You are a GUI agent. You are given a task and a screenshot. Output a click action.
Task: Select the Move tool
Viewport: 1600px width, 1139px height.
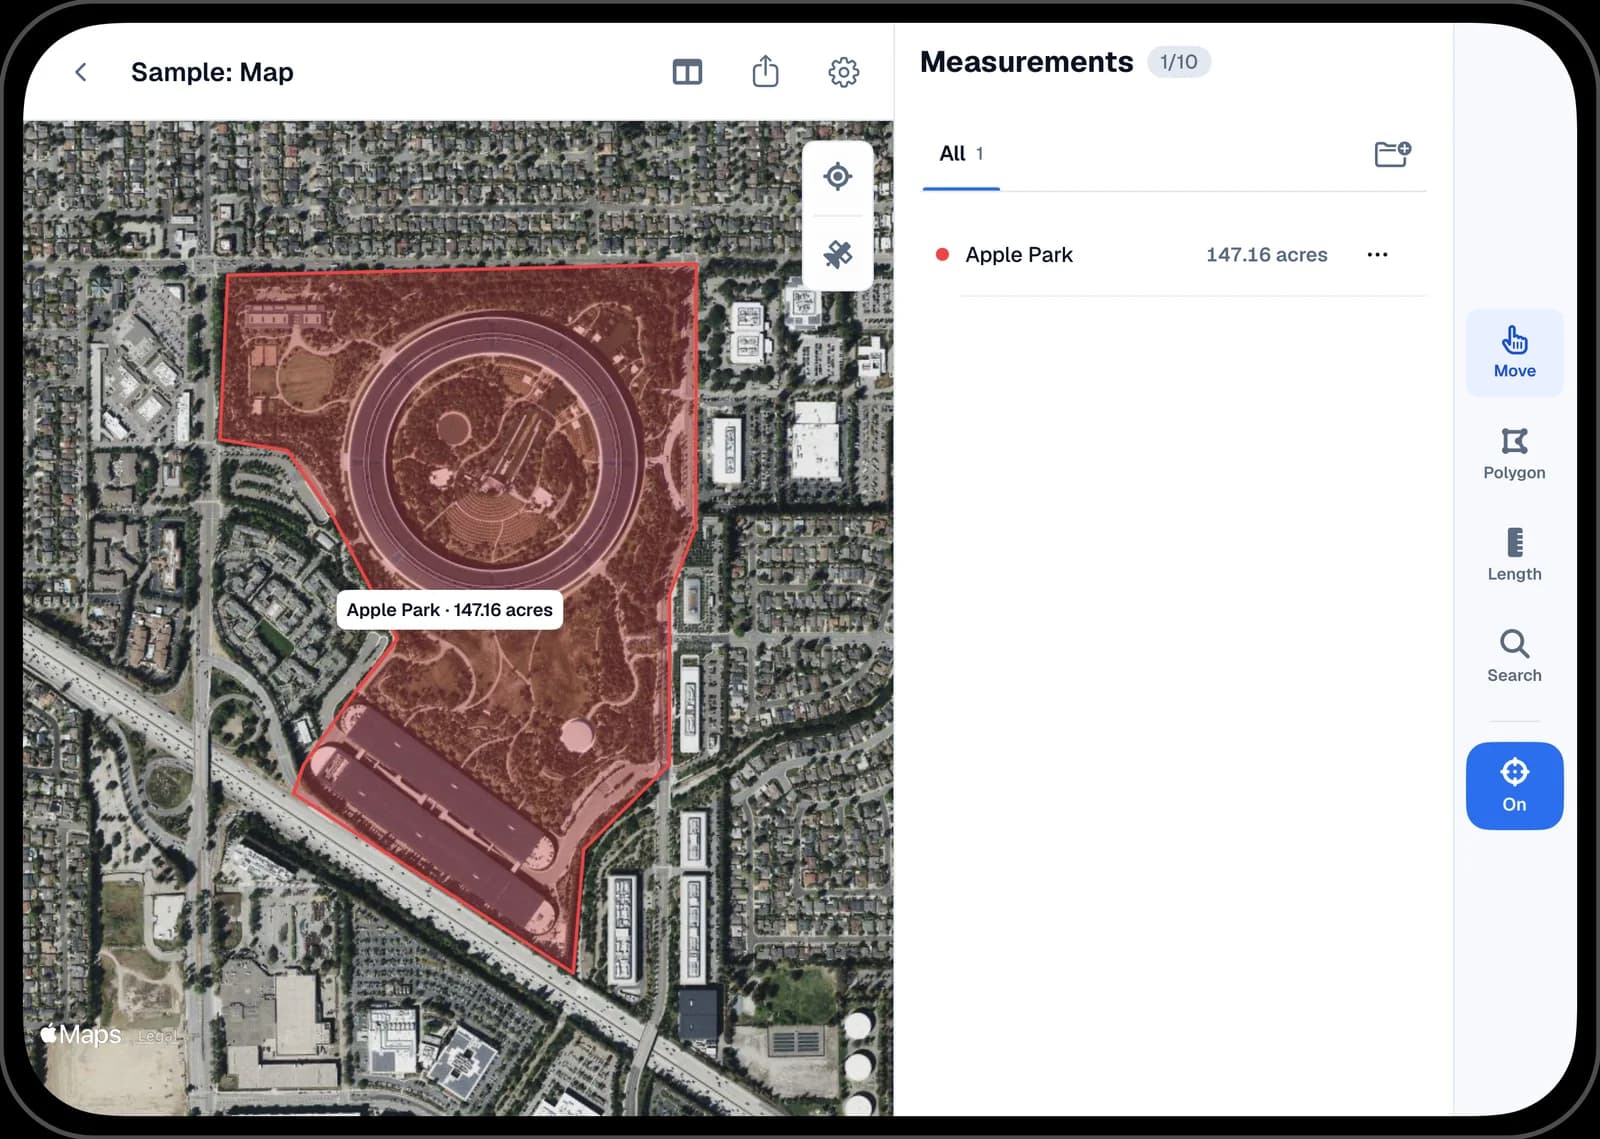1514,353
